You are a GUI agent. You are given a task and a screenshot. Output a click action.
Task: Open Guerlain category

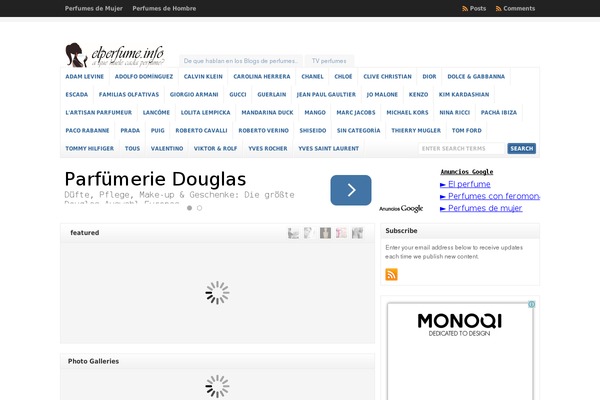tap(272, 95)
